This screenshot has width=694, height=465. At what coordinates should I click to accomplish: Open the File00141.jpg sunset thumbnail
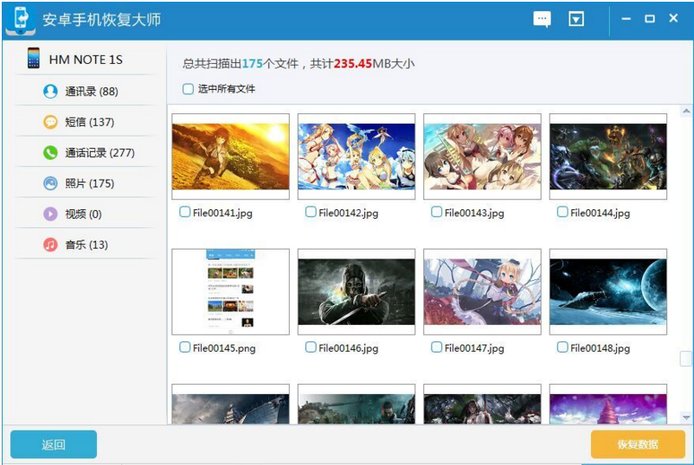pos(231,156)
